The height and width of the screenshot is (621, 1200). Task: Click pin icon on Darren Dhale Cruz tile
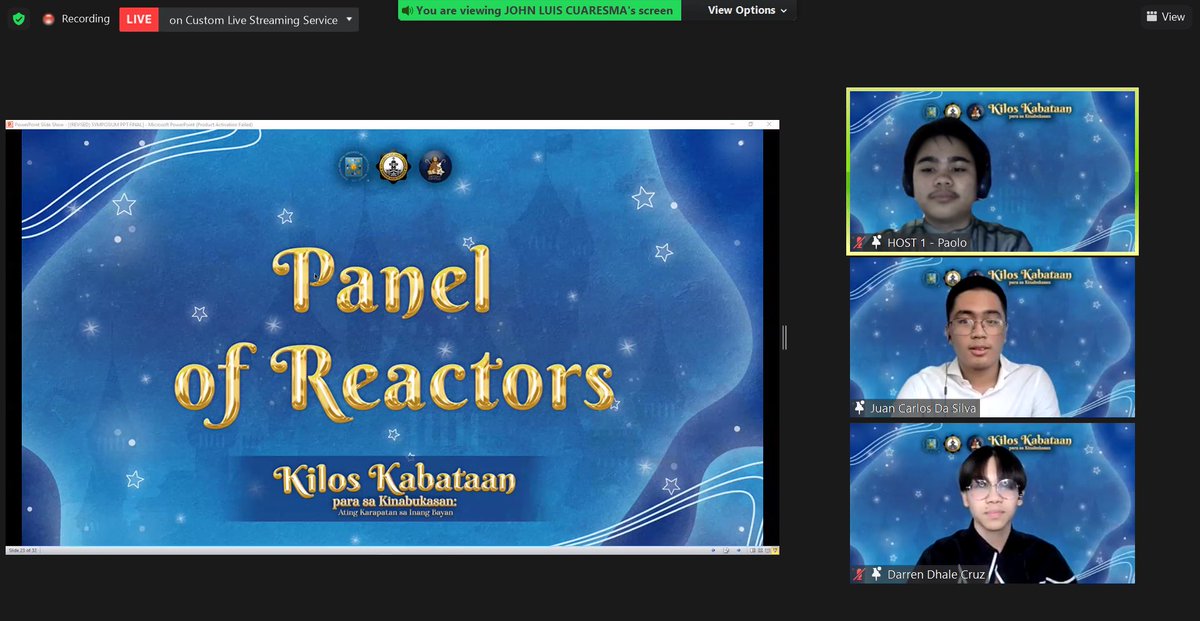(877, 574)
